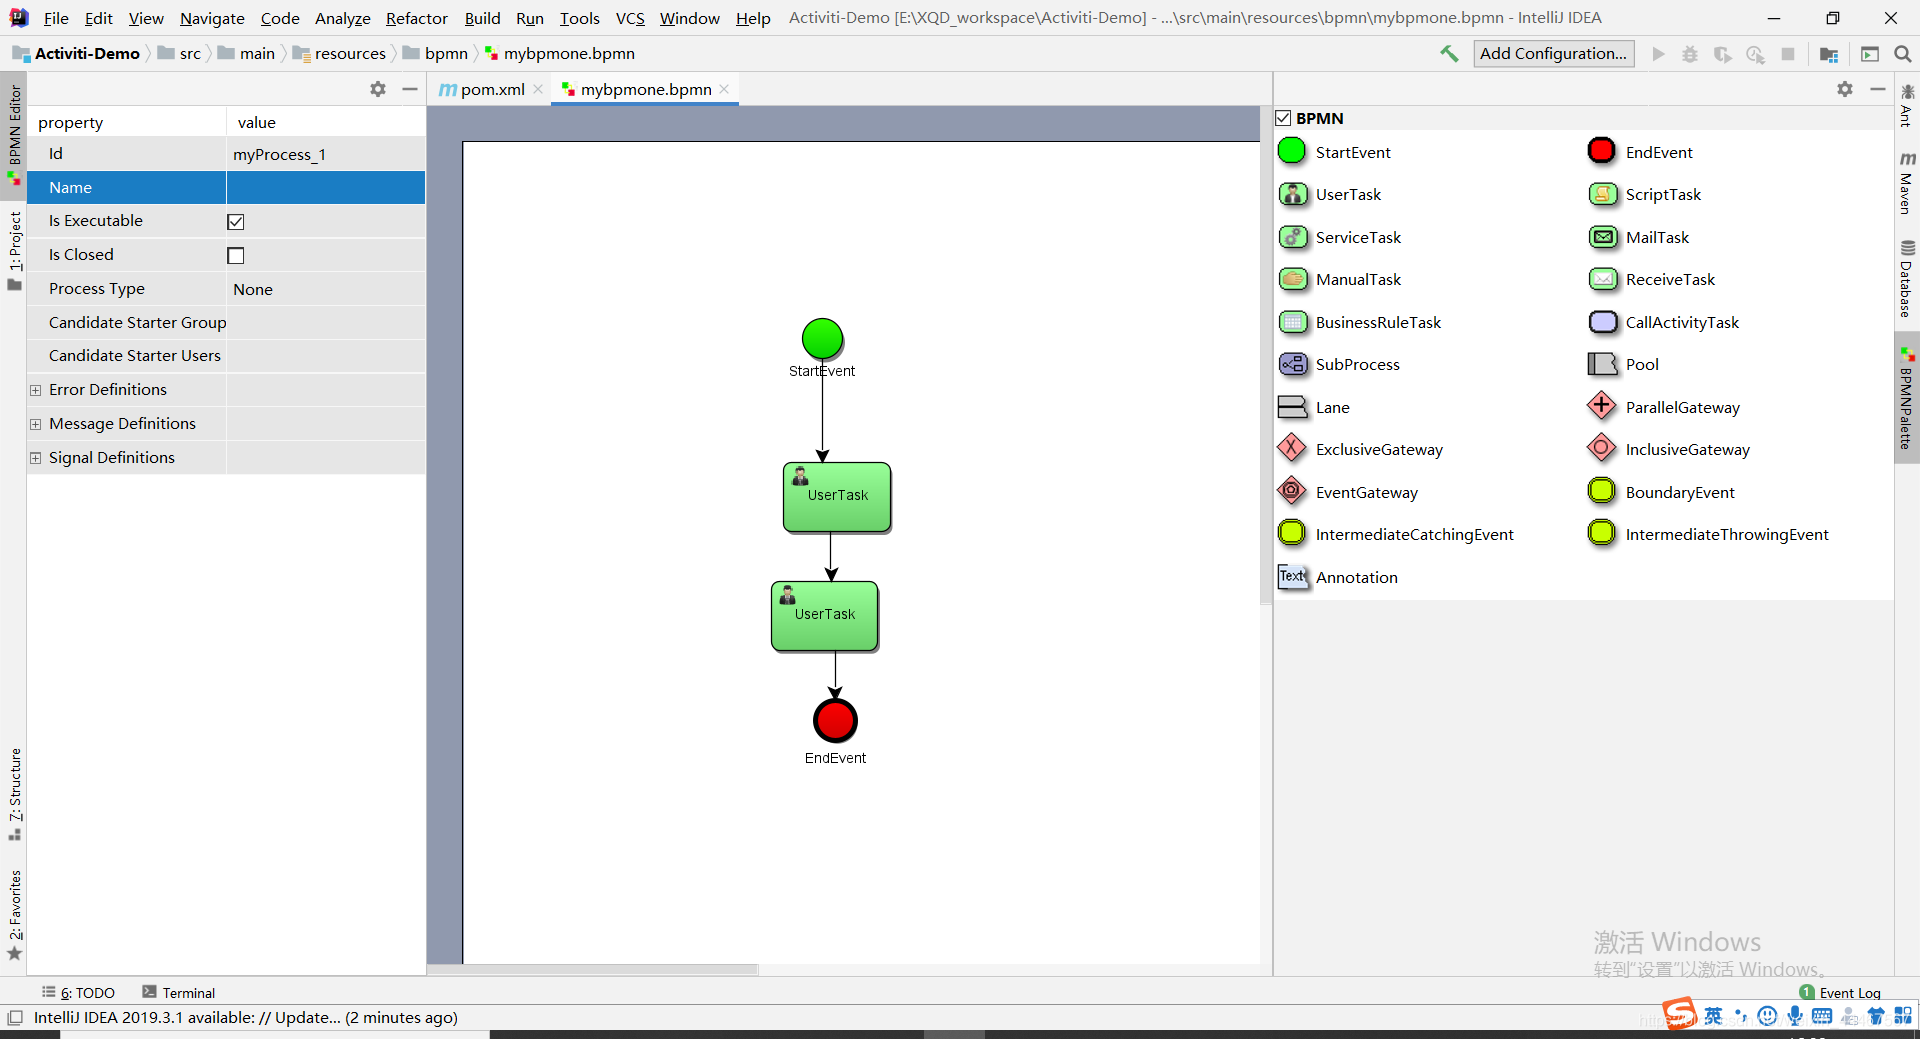This screenshot has height=1039, width=1920.
Task: Select the EndEvent palette item
Action: tap(1640, 152)
